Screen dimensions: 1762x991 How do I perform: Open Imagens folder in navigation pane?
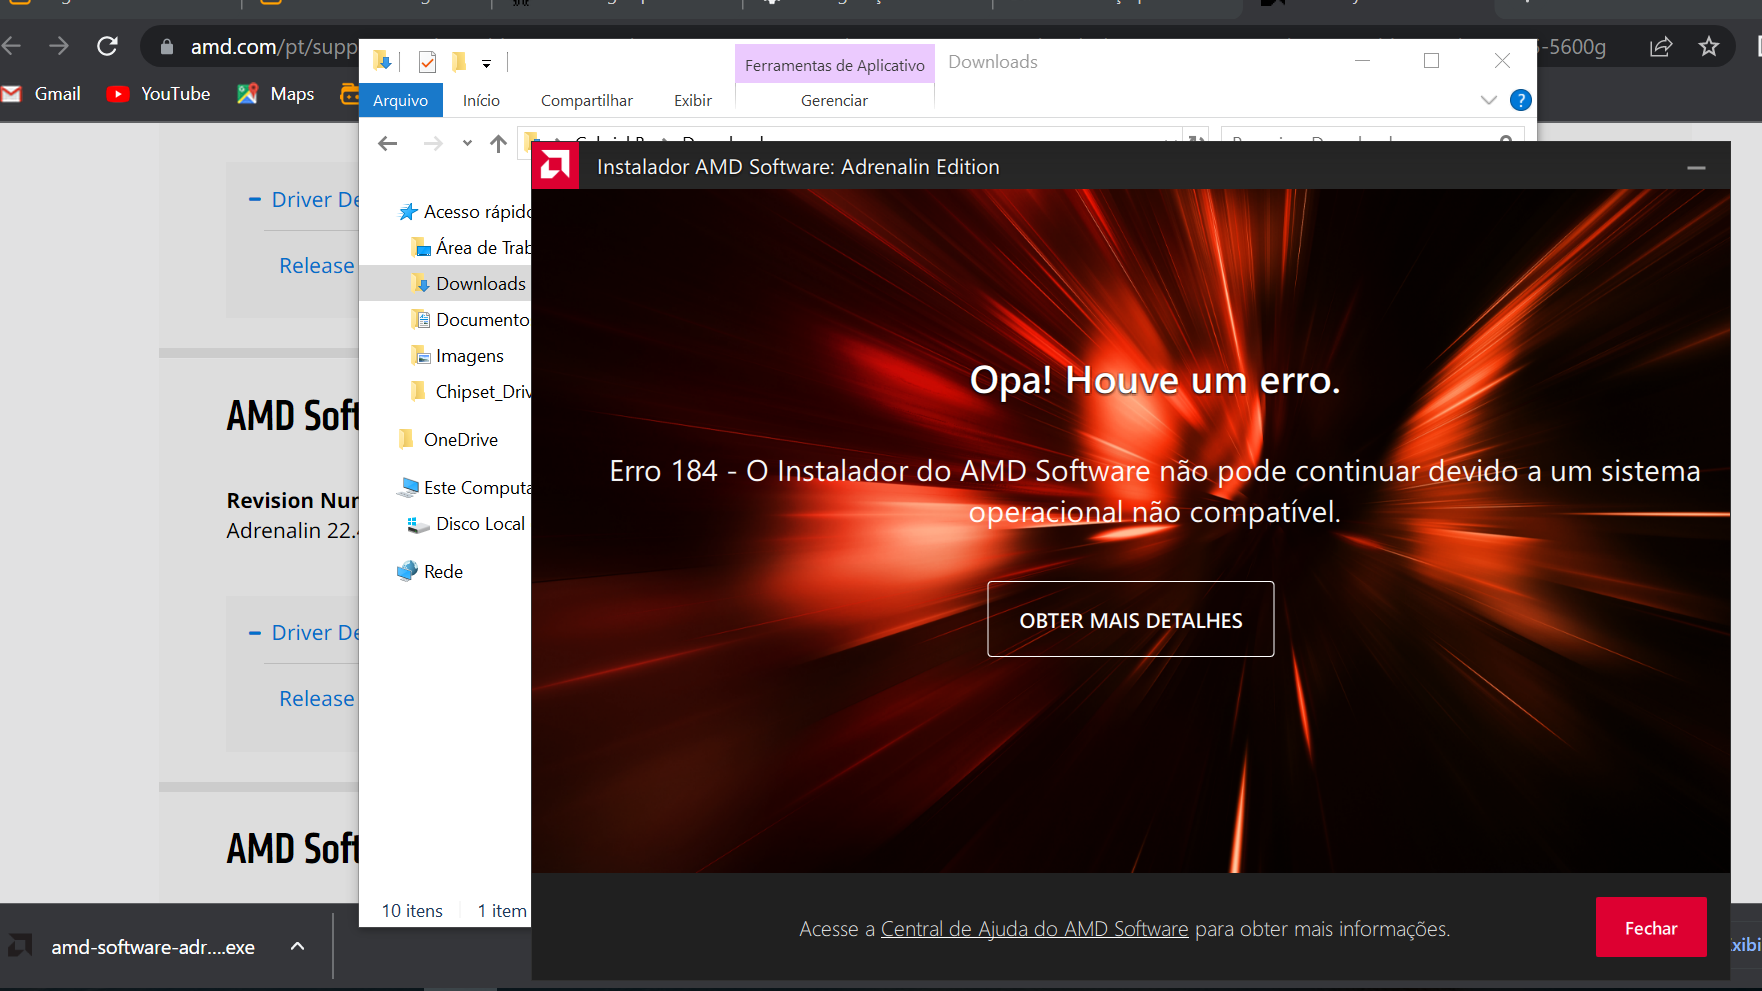[458, 356]
